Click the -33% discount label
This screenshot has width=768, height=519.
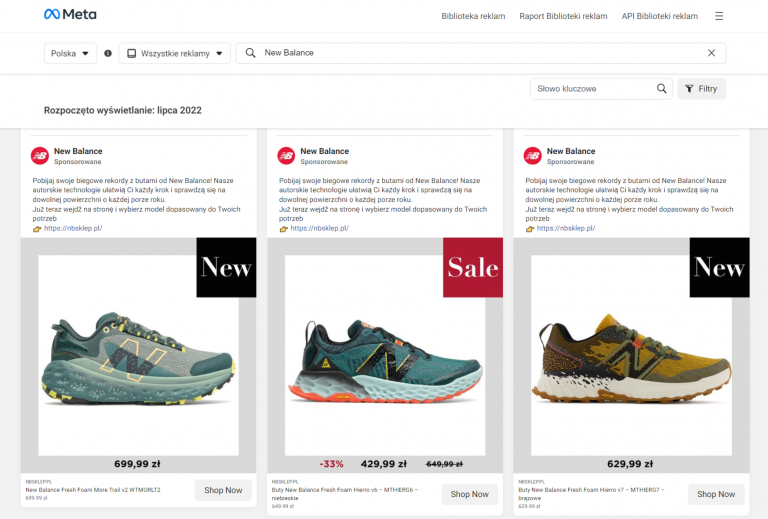(x=331, y=464)
